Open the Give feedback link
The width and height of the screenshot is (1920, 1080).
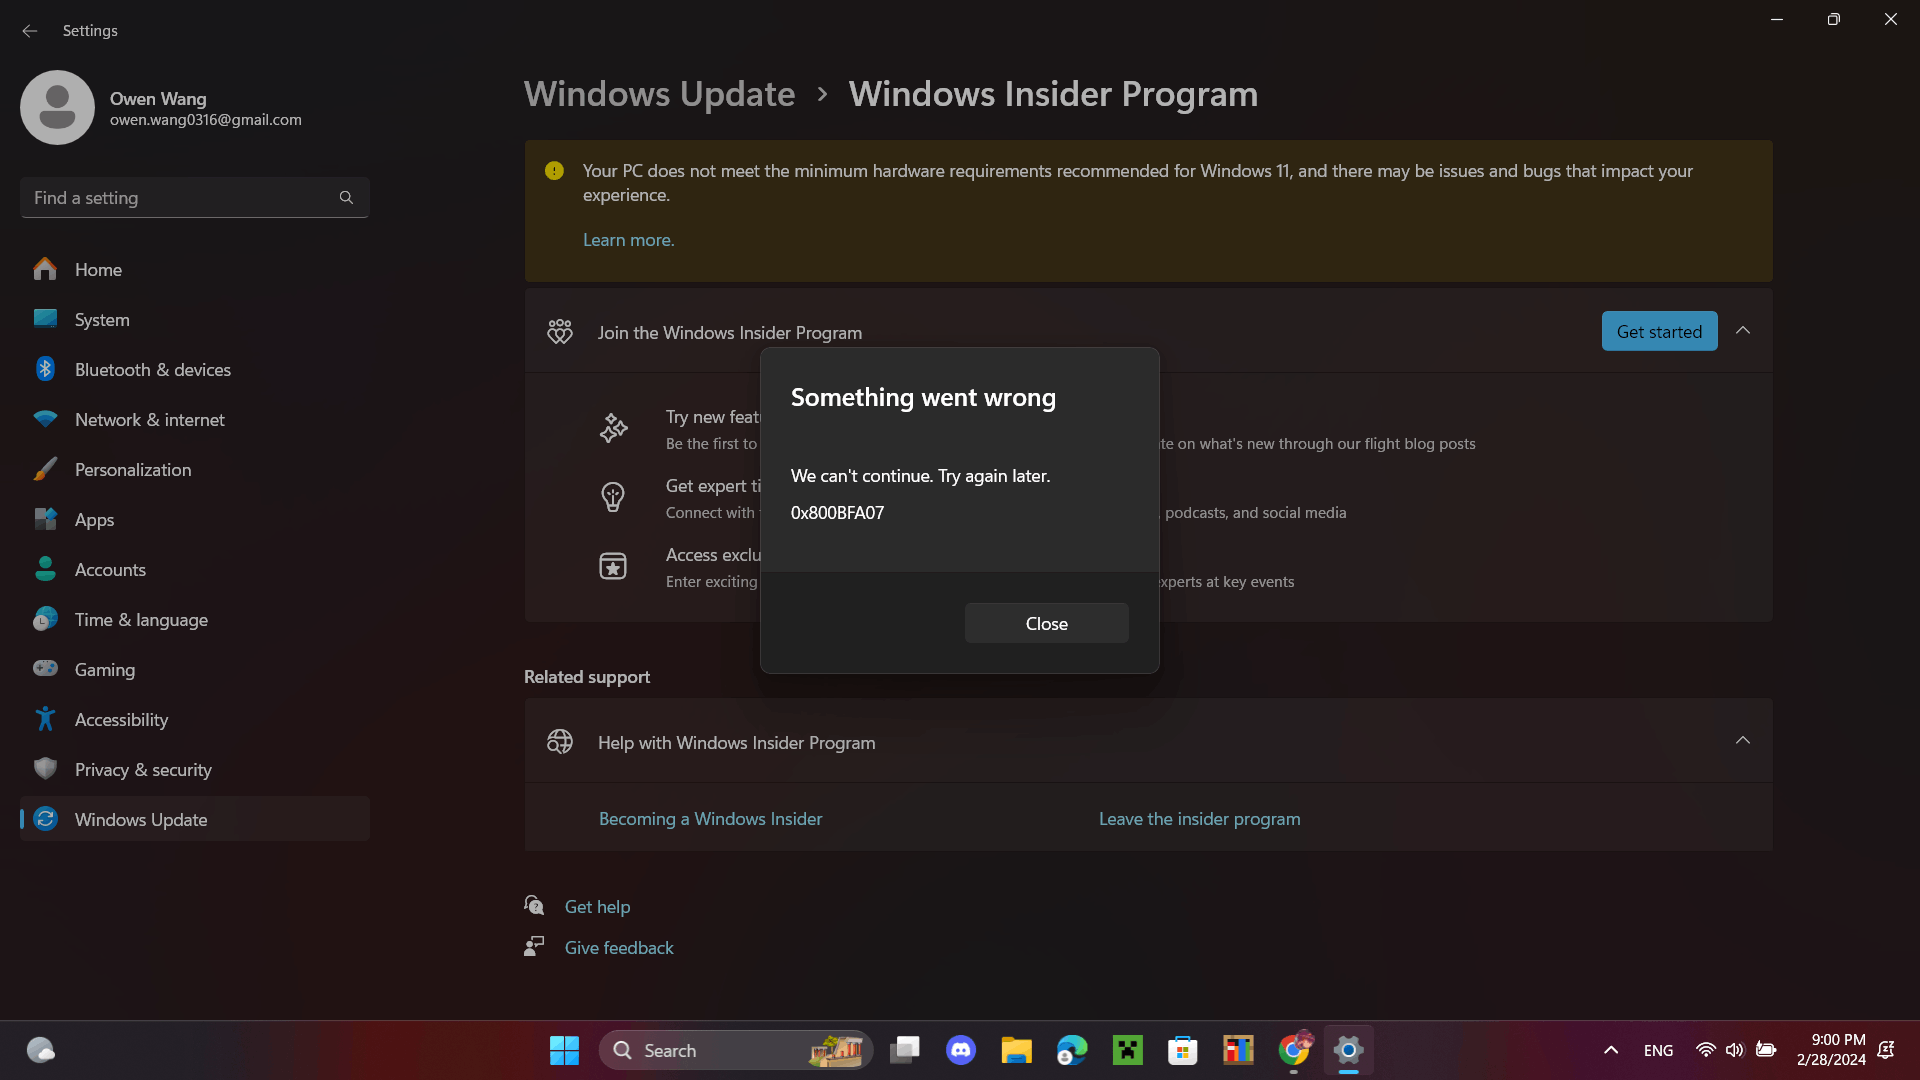(x=618, y=948)
